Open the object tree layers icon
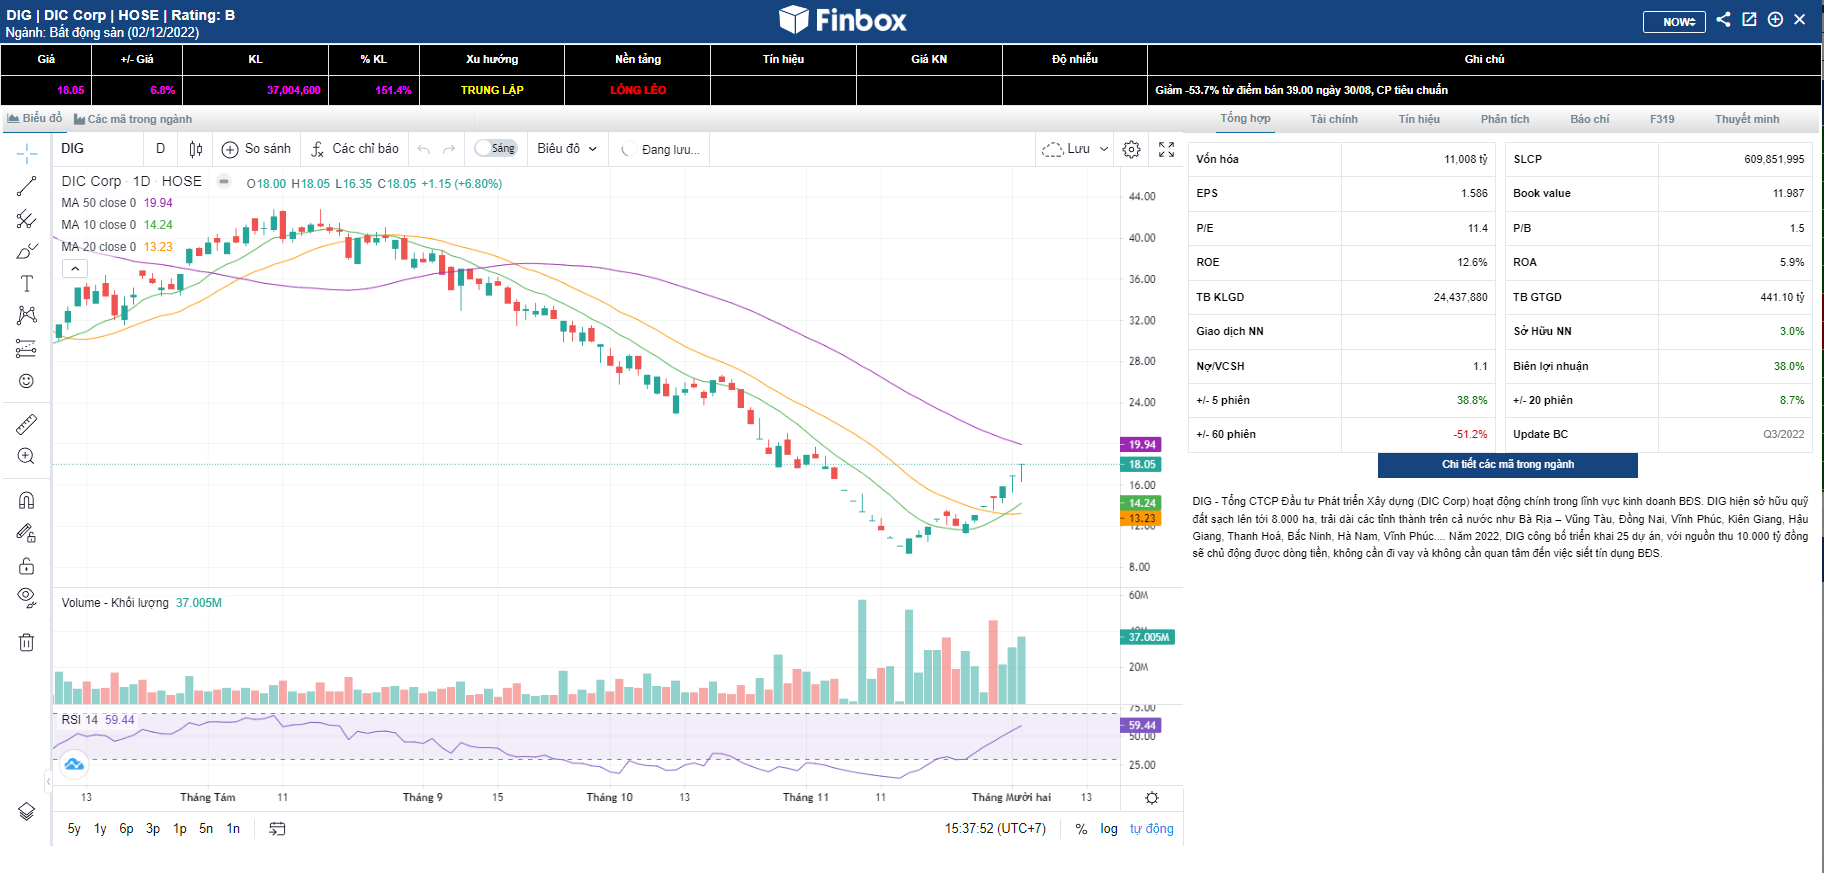The image size is (1824, 873). (27, 811)
